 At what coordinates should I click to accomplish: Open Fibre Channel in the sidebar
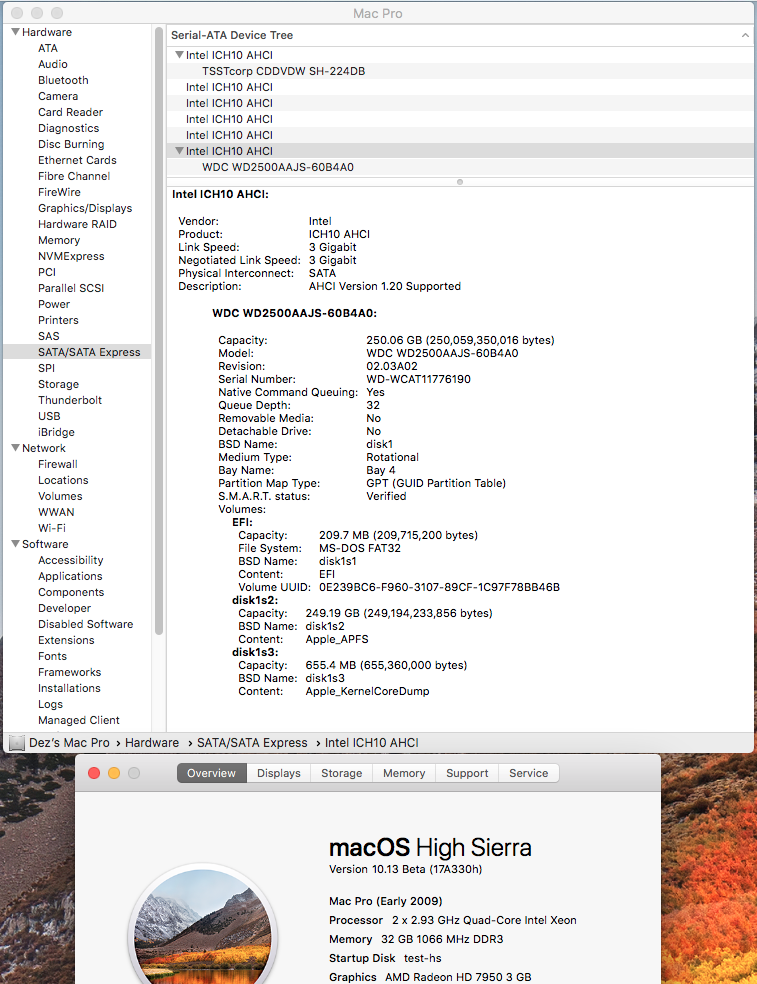point(74,176)
